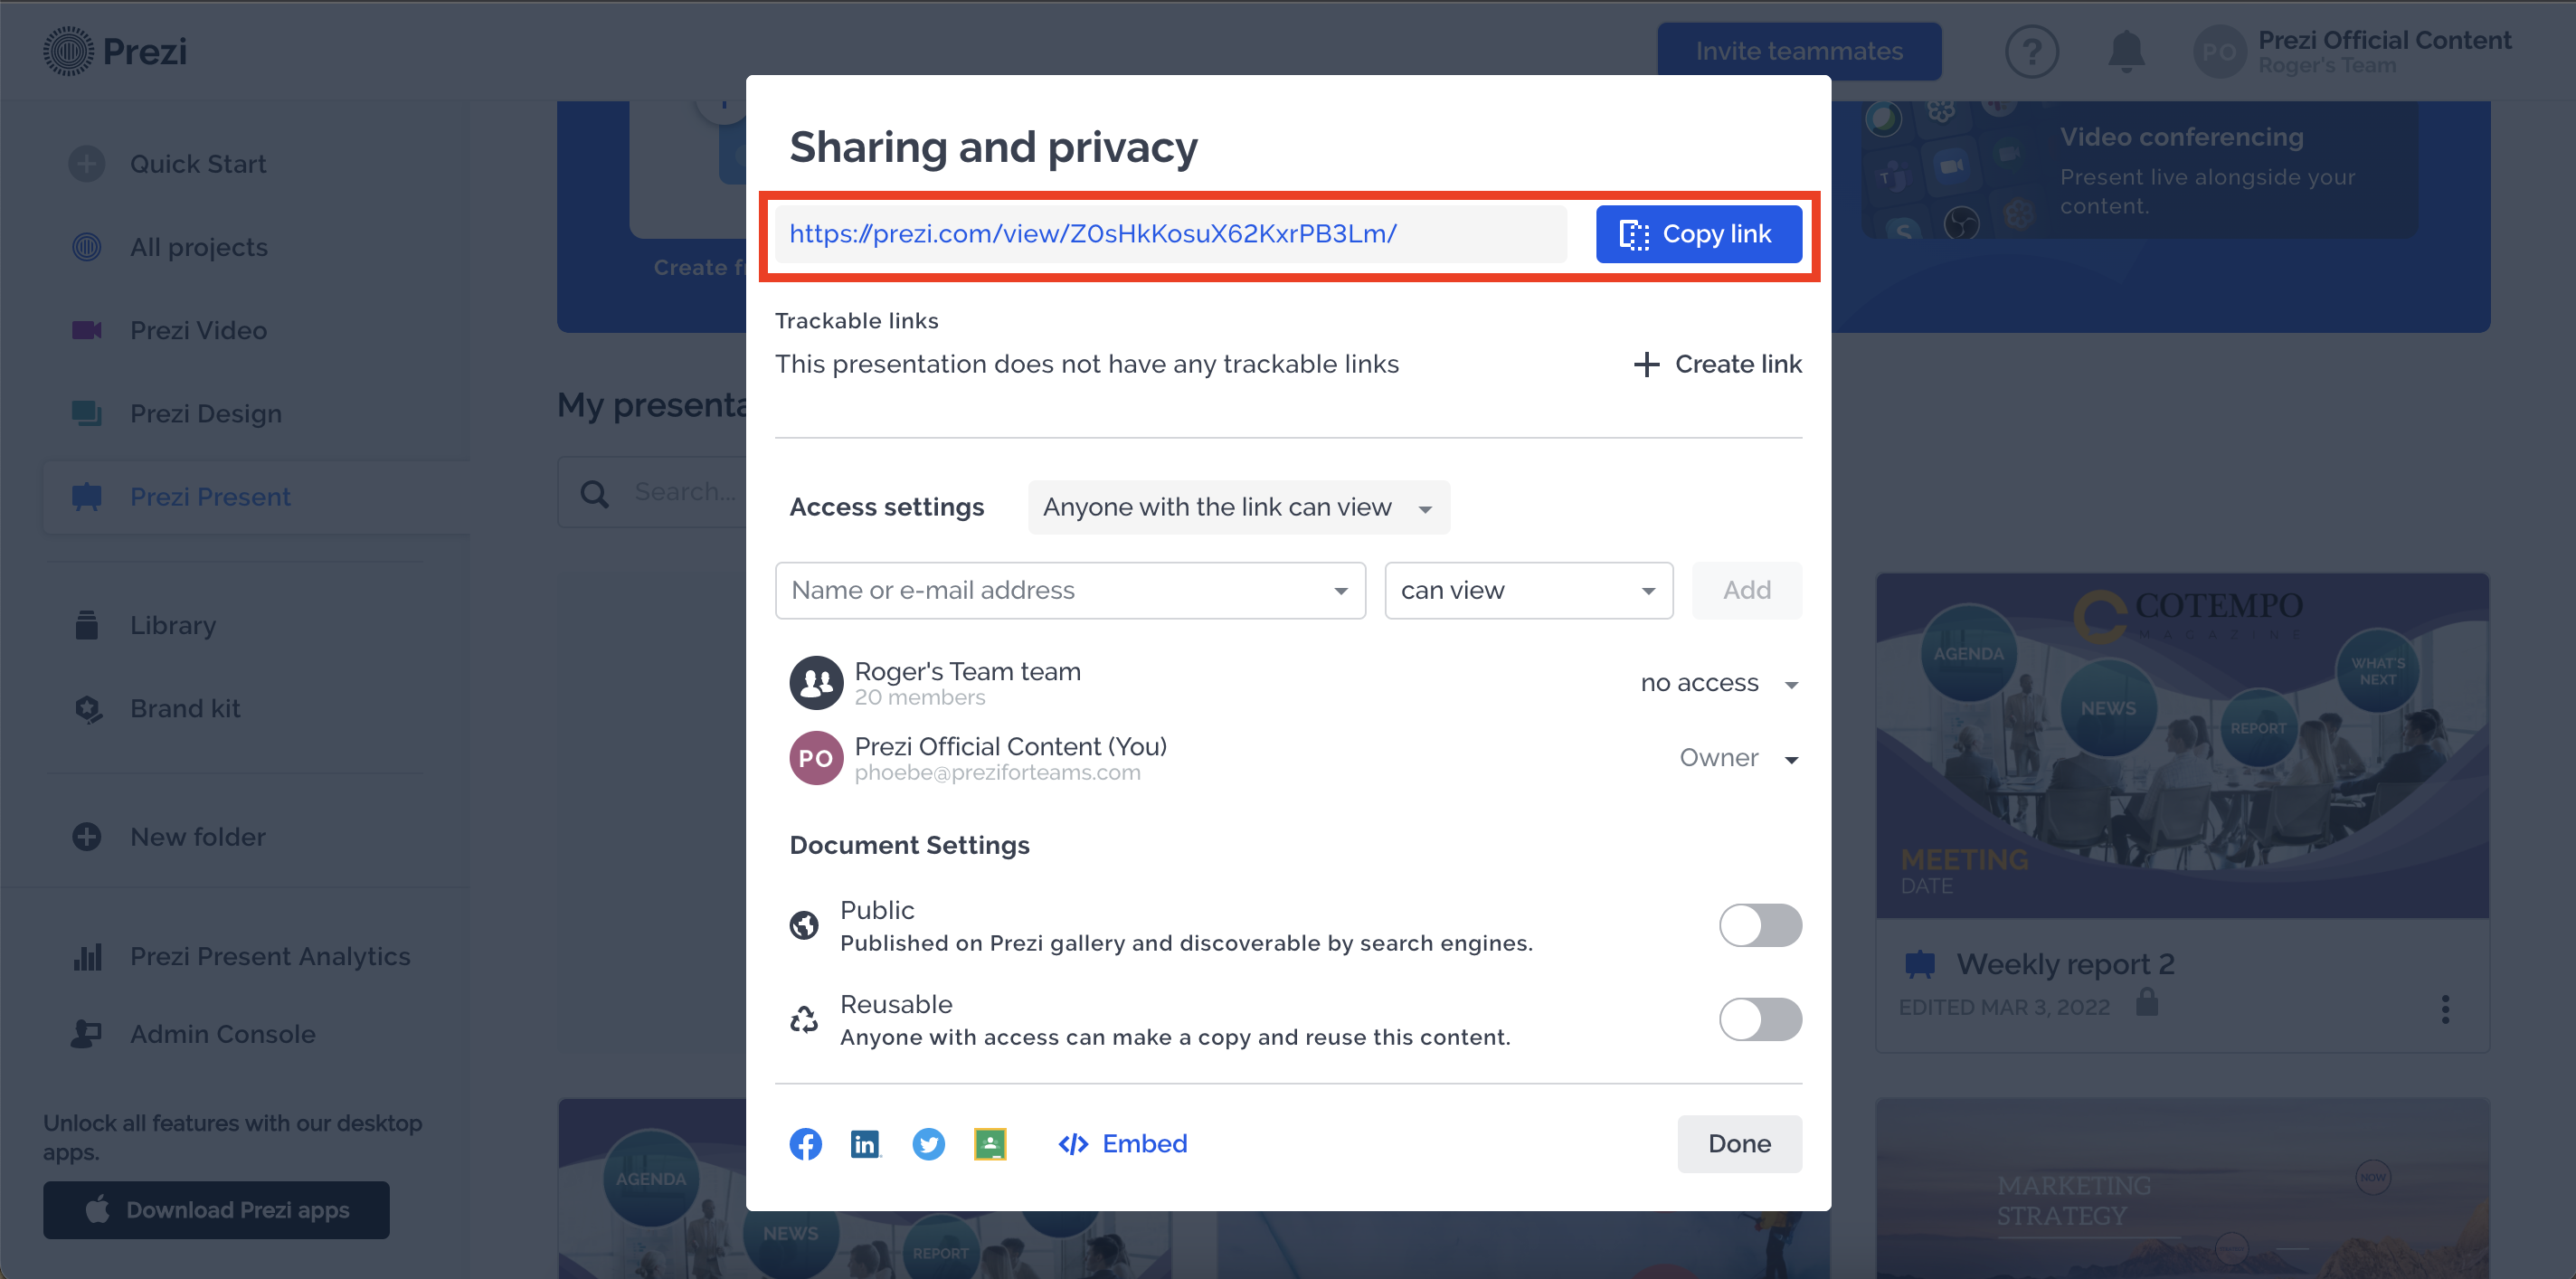Click the Copy link button
2576x1279 pixels.
click(x=1698, y=234)
